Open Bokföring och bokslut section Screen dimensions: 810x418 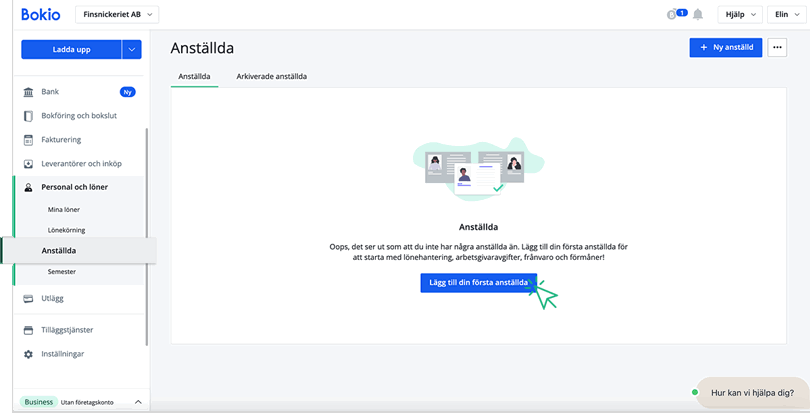pos(79,116)
